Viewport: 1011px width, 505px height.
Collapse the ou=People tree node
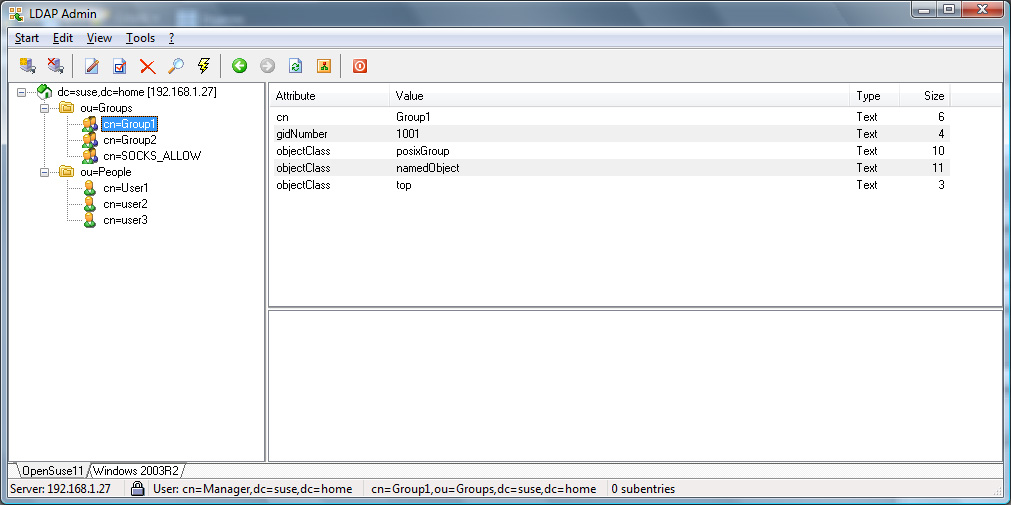[x=44, y=173]
